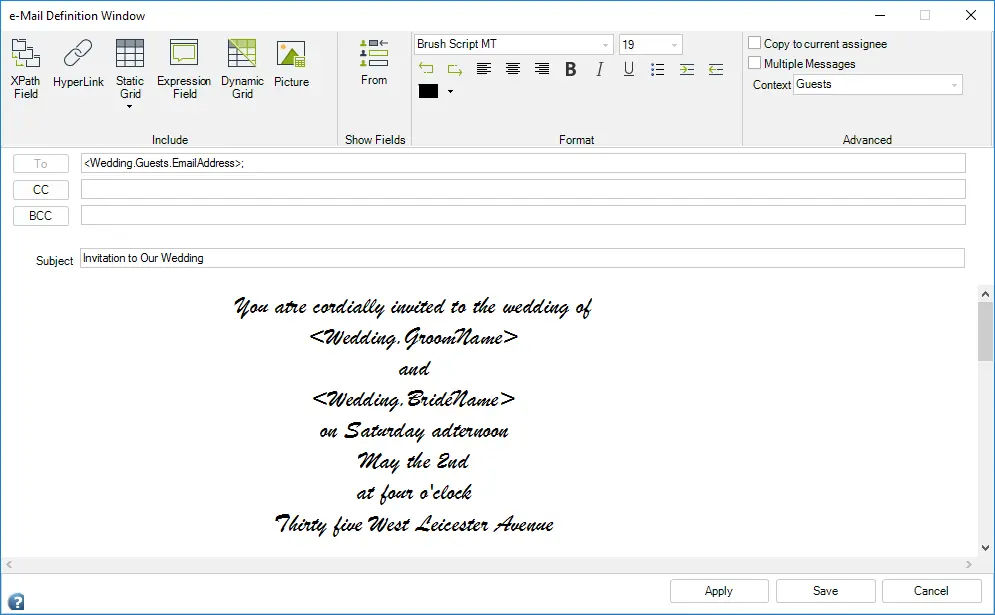Insert a Static Grid
The image size is (995, 615).
[x=130, y=69]
